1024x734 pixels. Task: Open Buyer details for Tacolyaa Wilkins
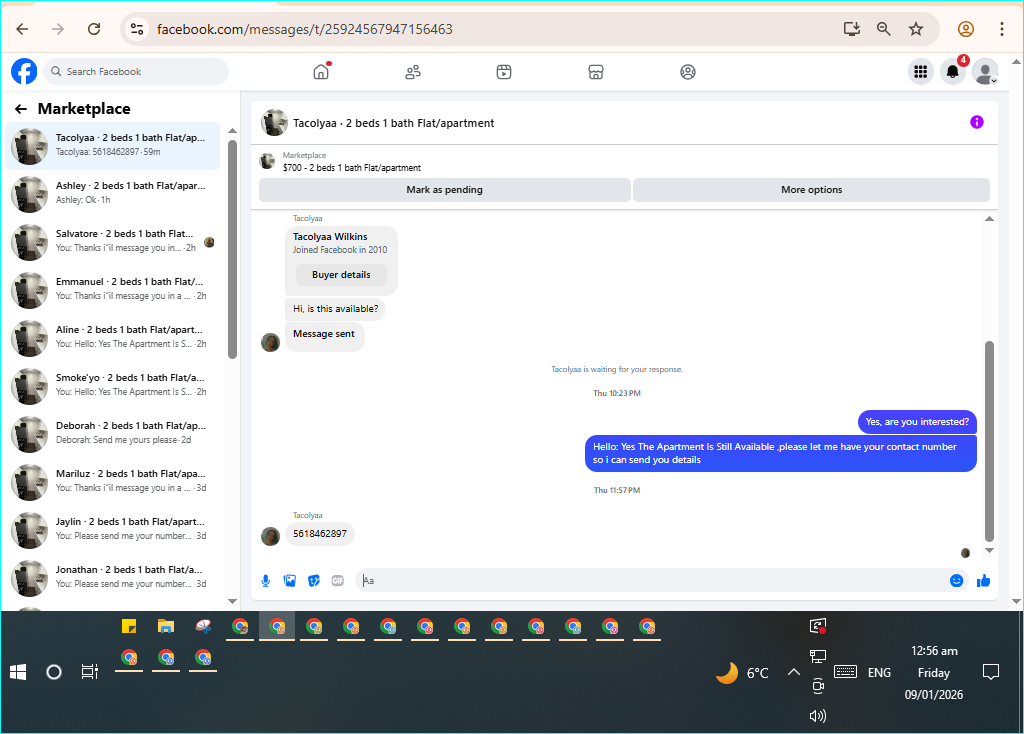341,275
